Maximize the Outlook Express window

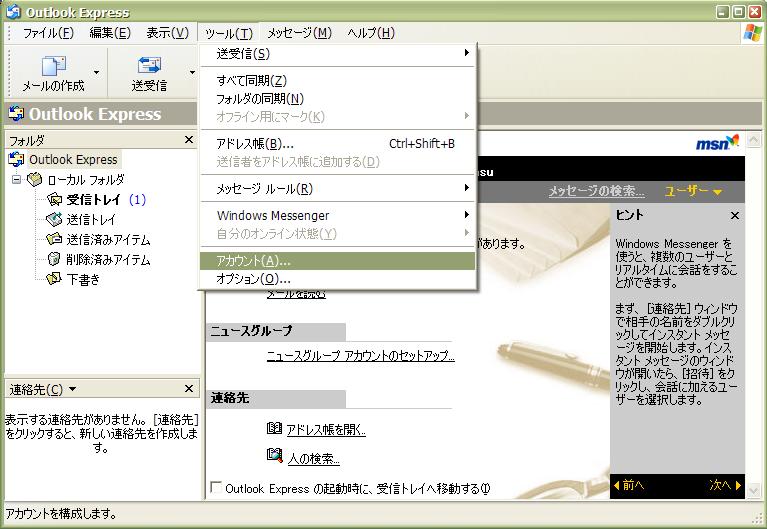coord(739,12)
